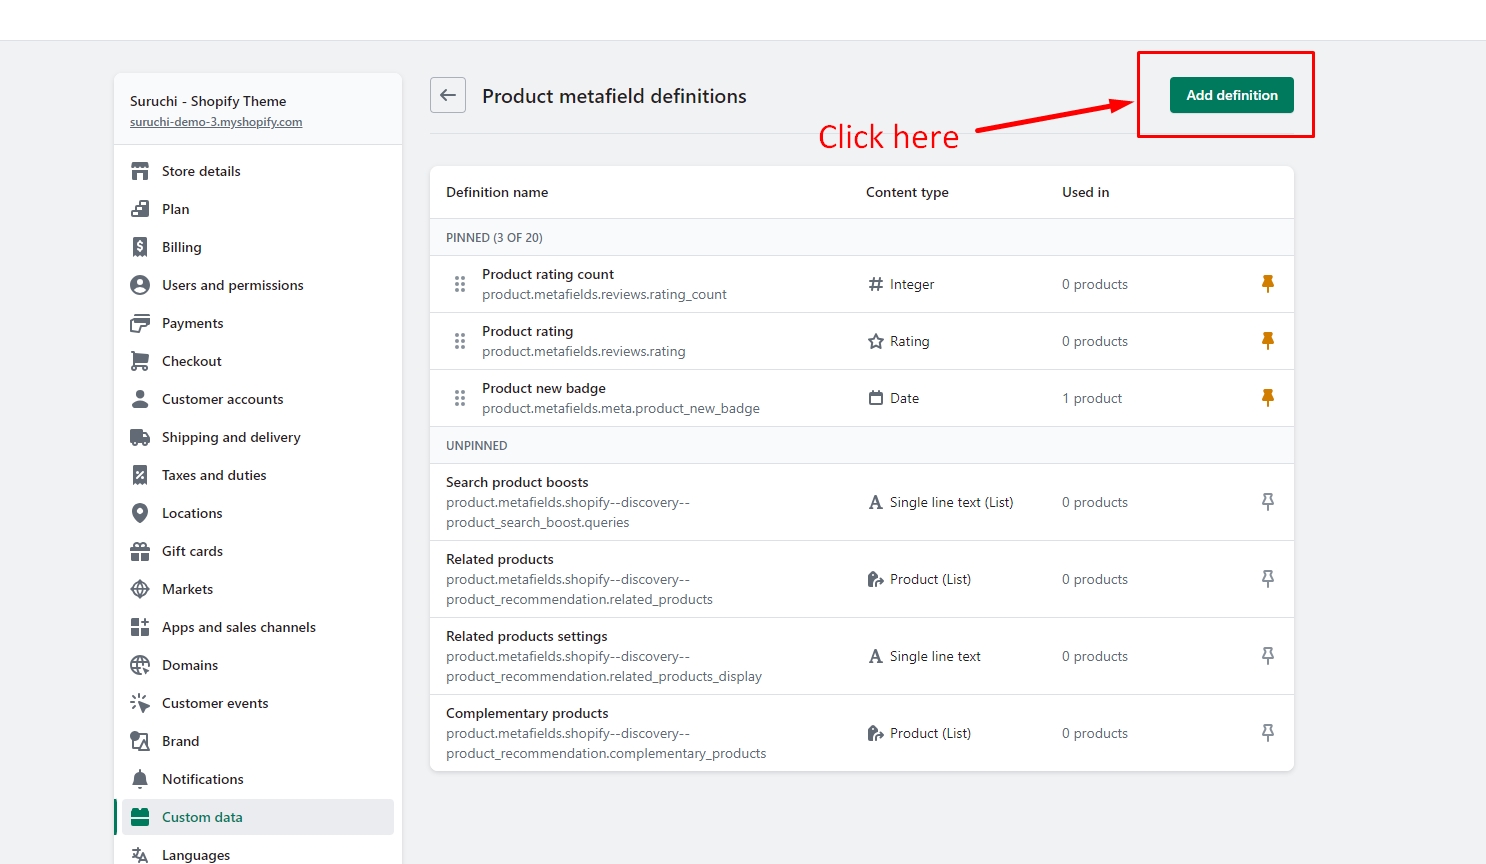This screenshot has width=1486, height=864.
Task: Go to Billing settings
Action: [x=181, y=247]
